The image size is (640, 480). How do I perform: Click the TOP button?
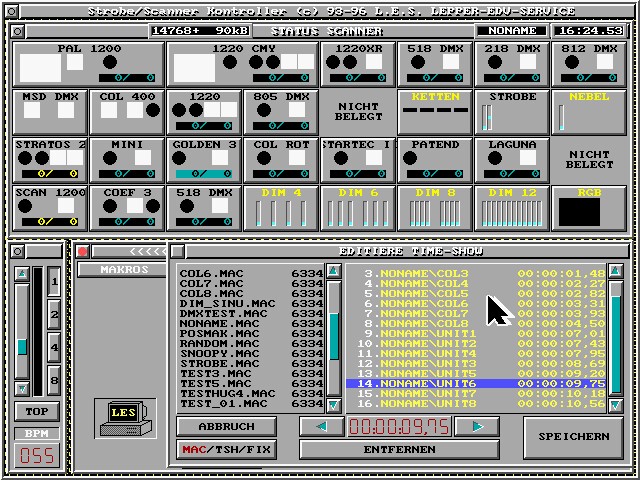point(37,411)
